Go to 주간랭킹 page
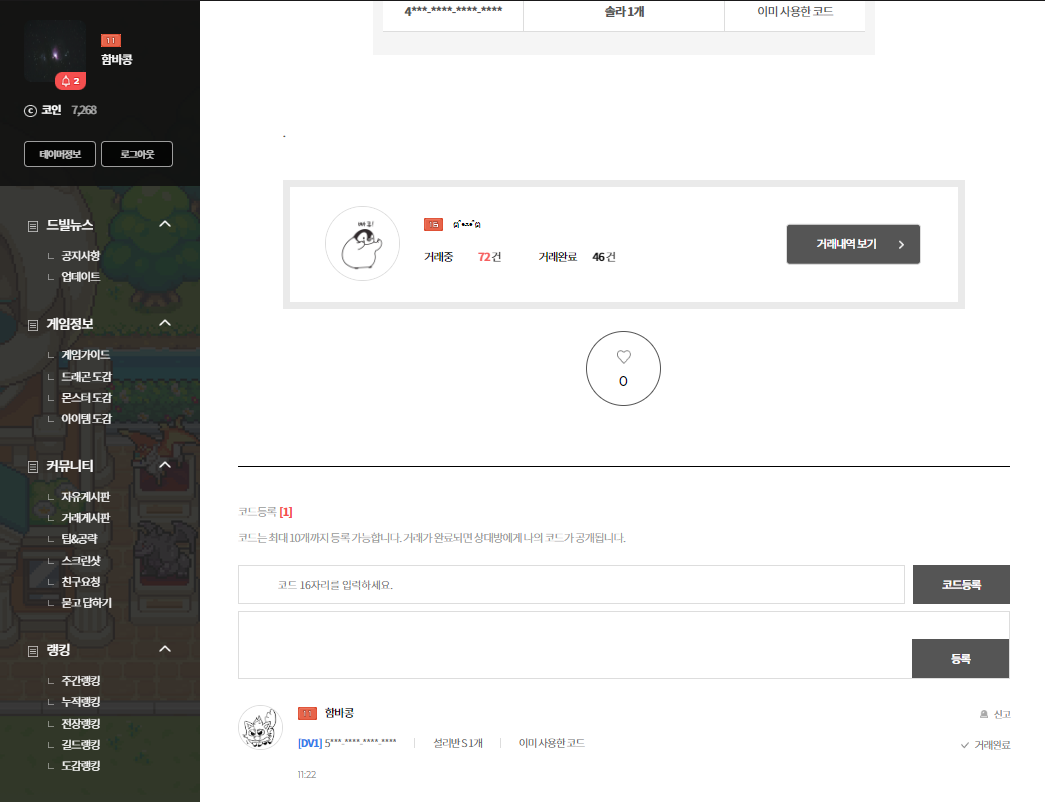This screenshot has width=1045, height=802. 80,681
